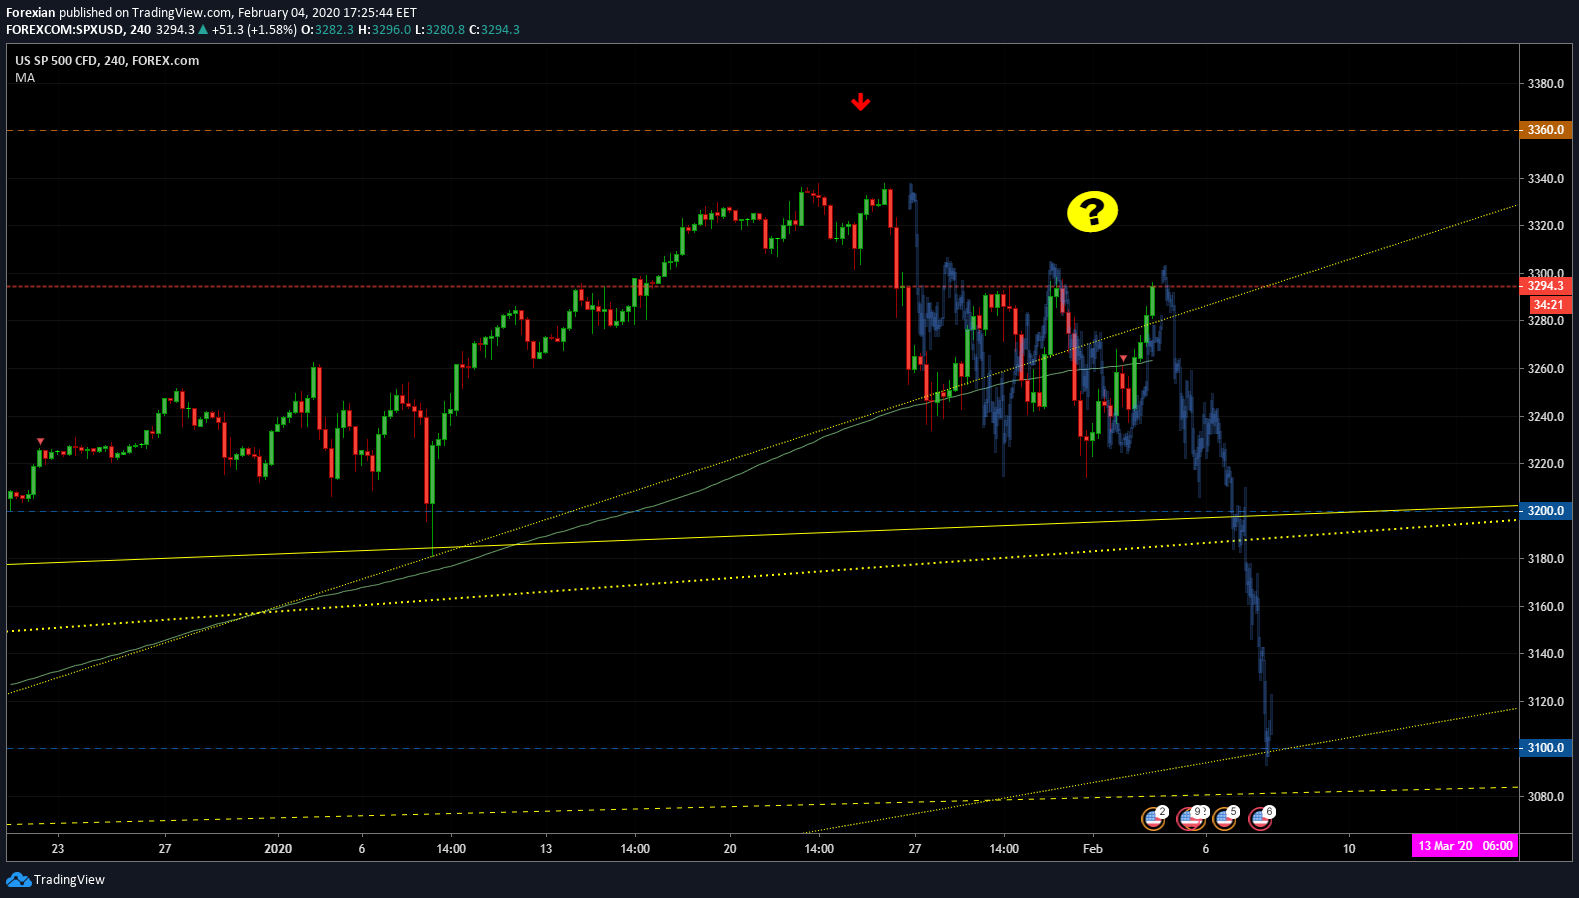Click the 3120.0 price axis value
The image size is (1579, 898).
coord(1546,702)
